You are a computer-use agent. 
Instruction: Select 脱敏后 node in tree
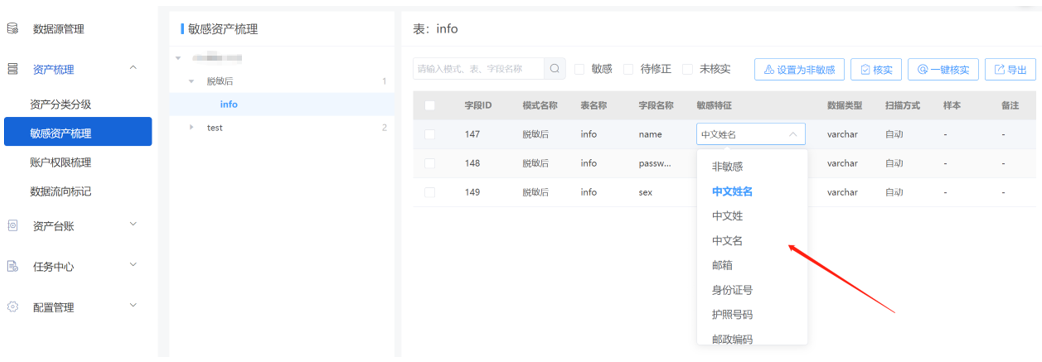[x=220, y=82]
